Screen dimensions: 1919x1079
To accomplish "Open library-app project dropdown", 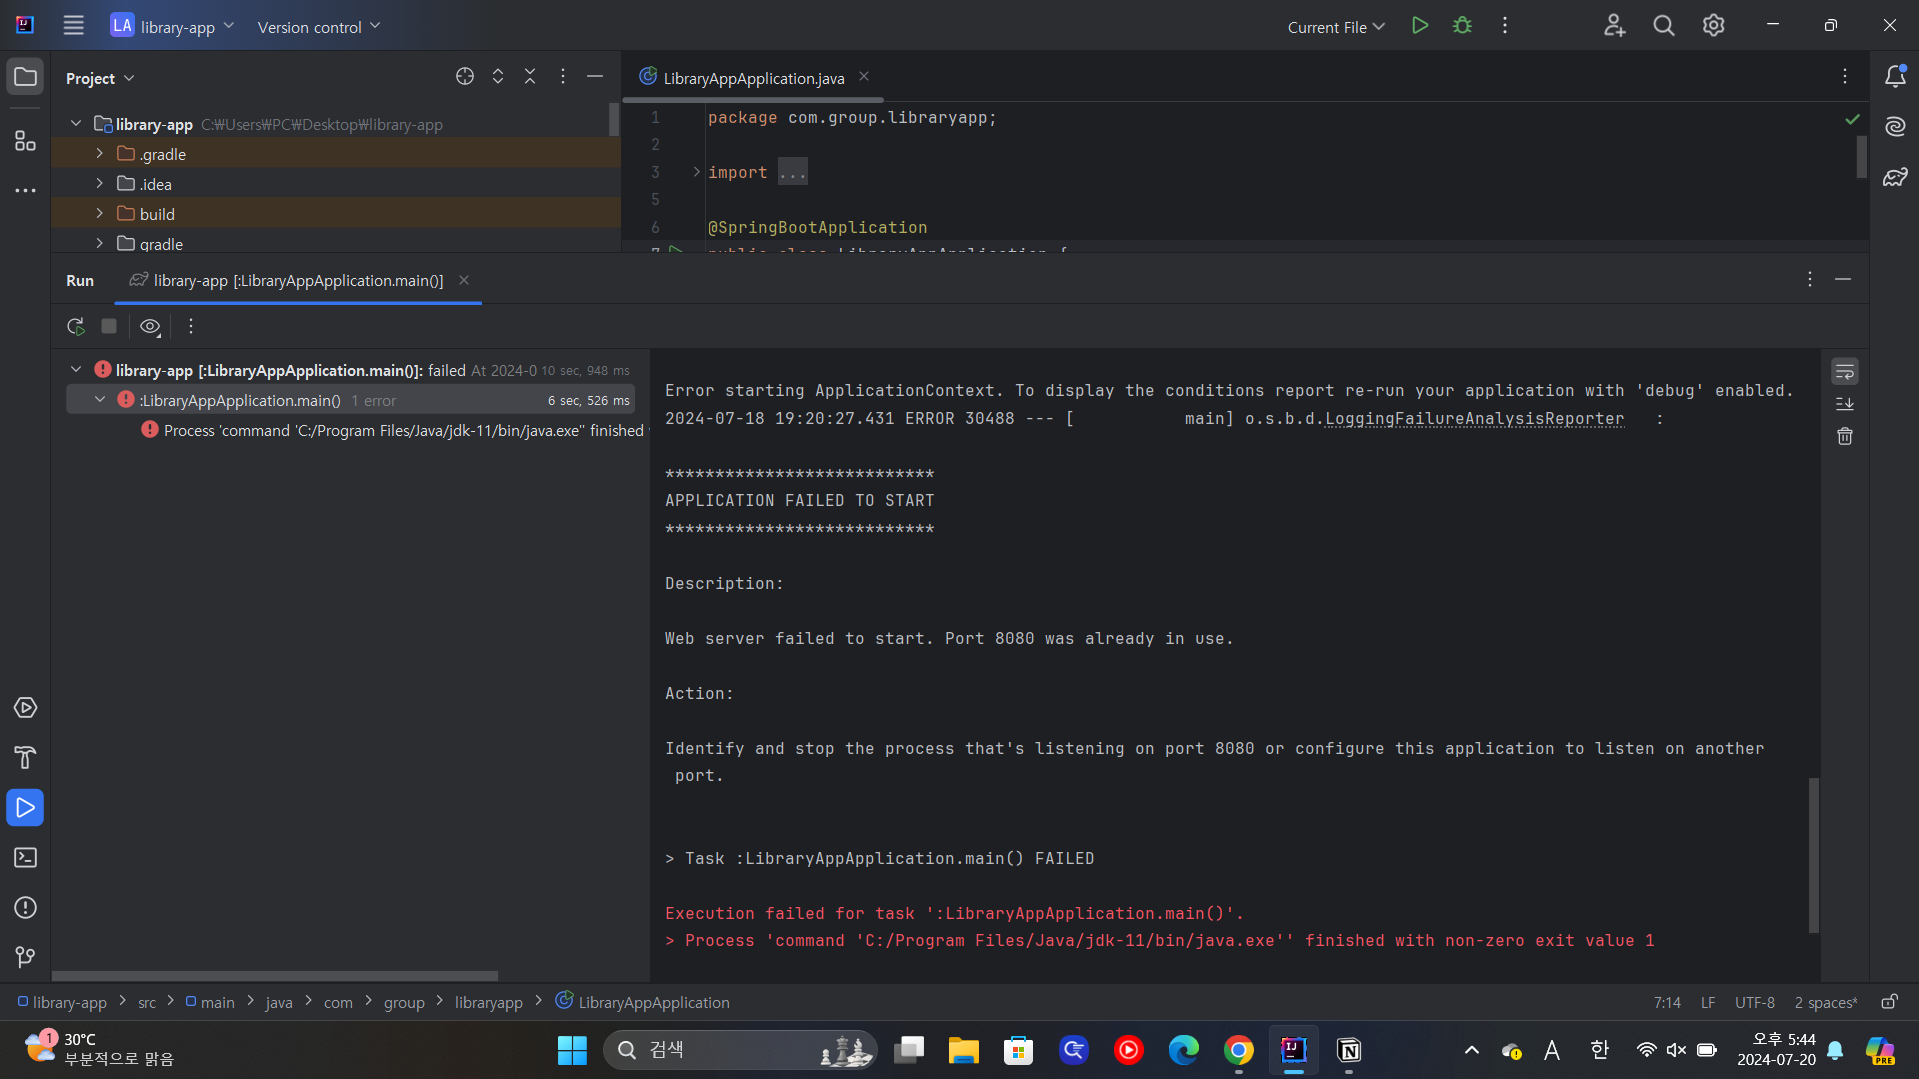I will click(172, 26).
